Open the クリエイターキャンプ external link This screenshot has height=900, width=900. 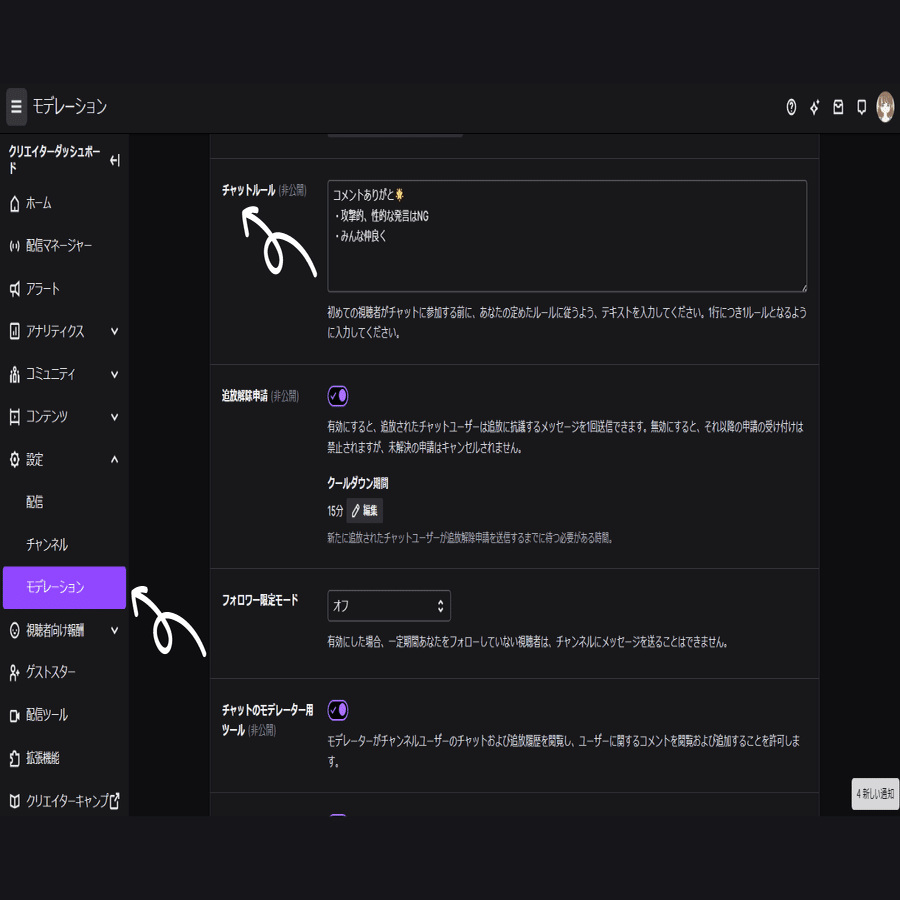coord(65,800)
